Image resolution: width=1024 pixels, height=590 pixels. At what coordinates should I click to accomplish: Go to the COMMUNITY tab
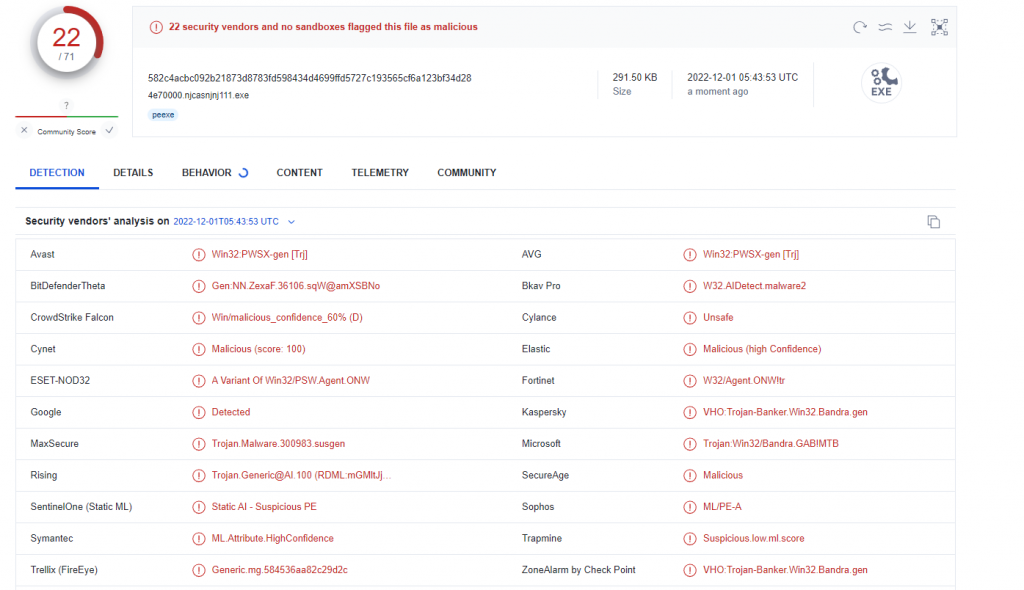click(x=466, y=173)
